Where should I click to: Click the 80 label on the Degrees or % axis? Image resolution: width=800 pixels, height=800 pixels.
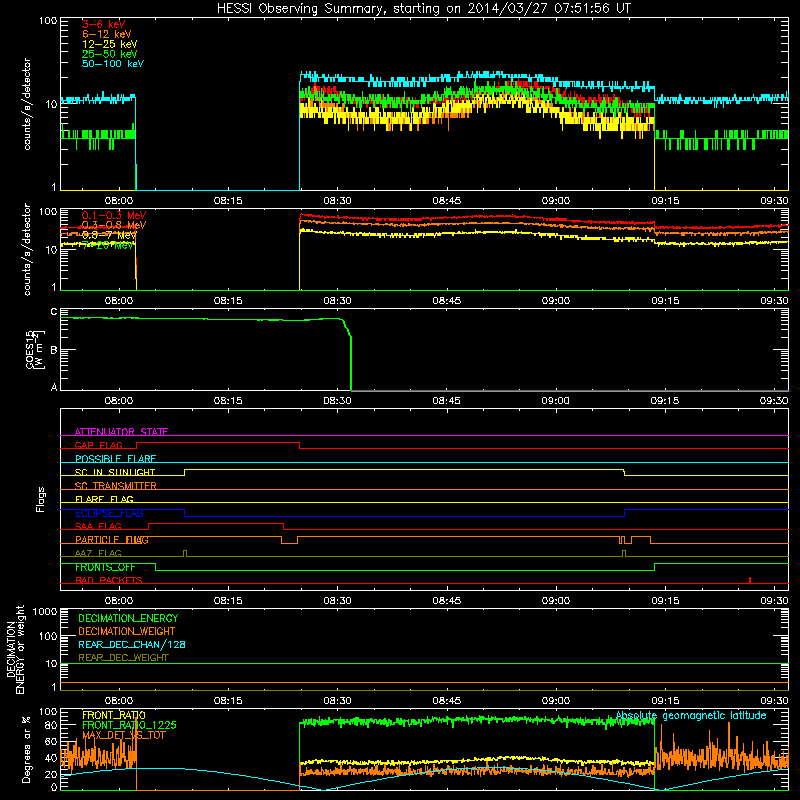point(51,725)
